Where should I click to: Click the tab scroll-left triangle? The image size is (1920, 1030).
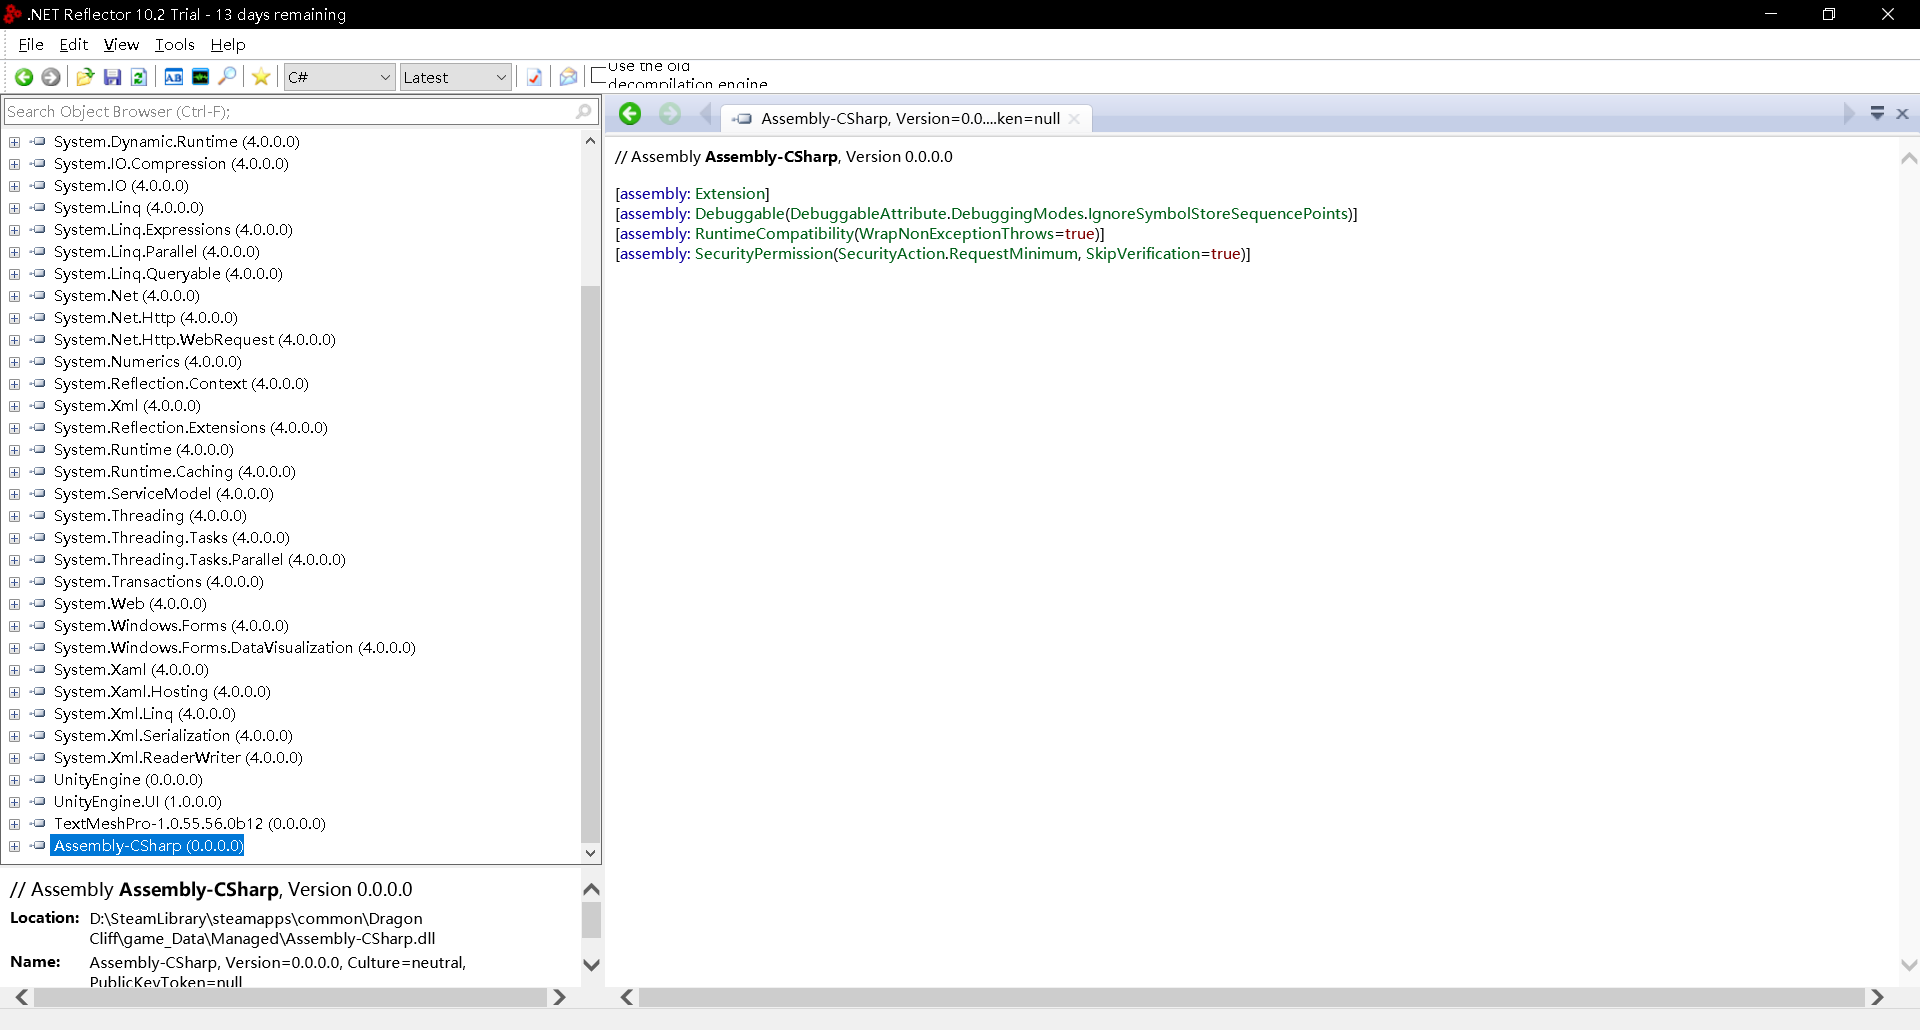706,114
